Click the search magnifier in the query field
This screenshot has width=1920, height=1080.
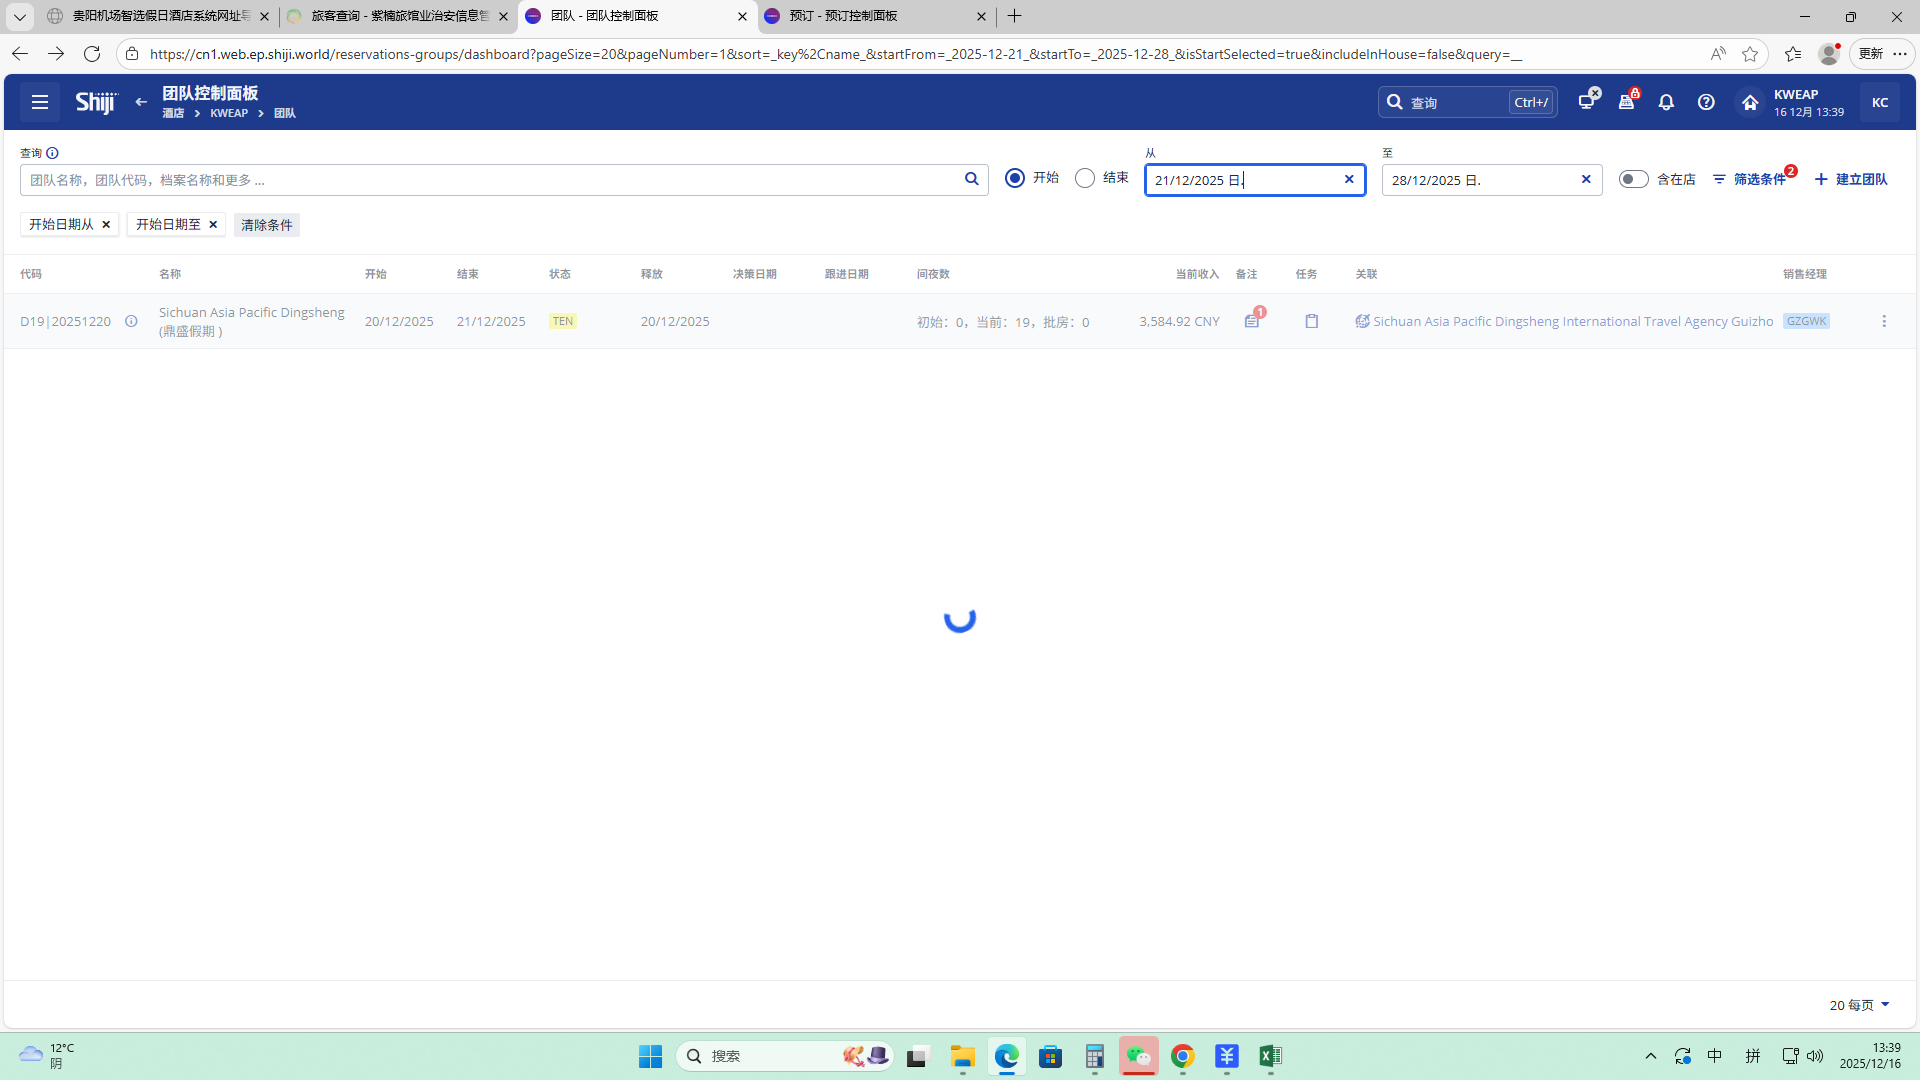click(x=971, y=179)
